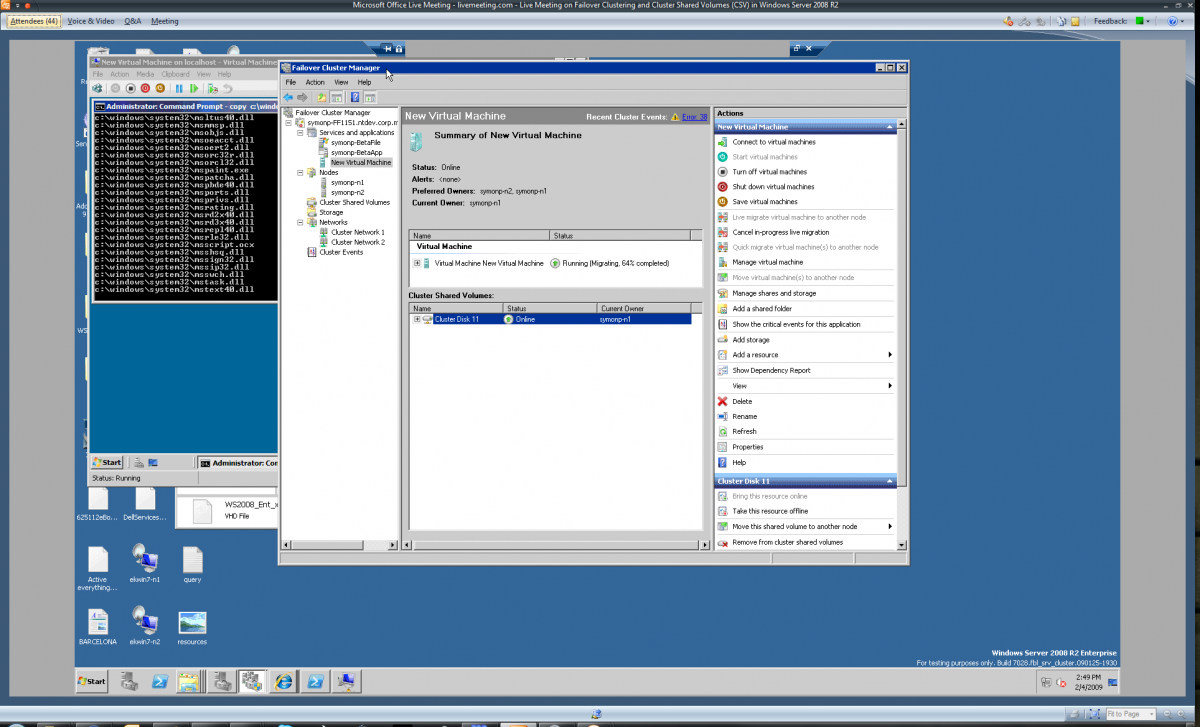
Task: Expand the Cluster Disk 11 row
Action: pos(417,319)
